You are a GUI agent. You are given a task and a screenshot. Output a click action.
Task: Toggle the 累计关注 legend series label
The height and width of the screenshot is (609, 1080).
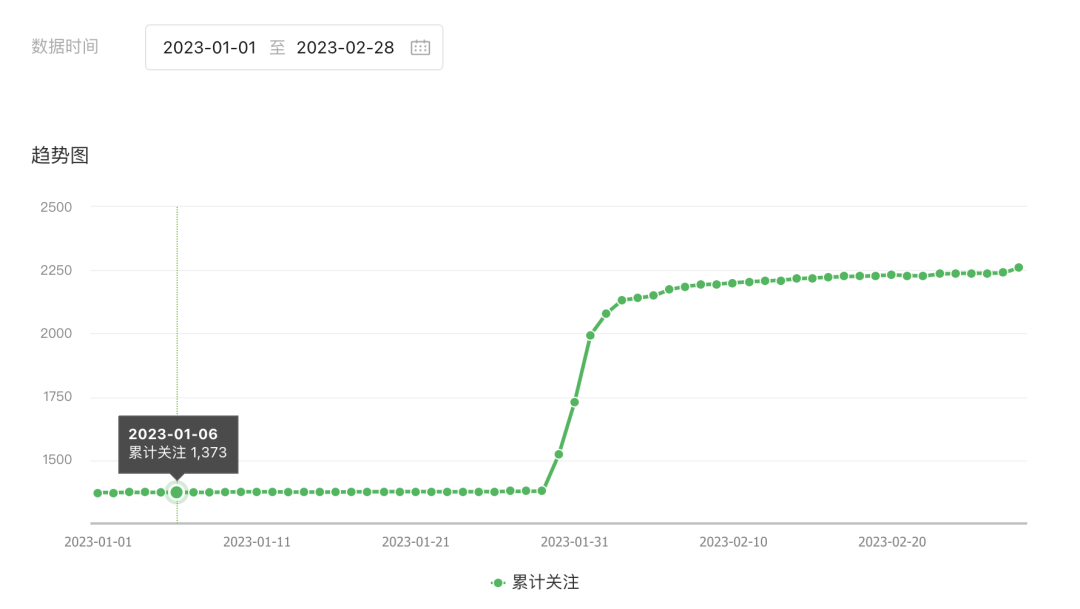point(545,582)
